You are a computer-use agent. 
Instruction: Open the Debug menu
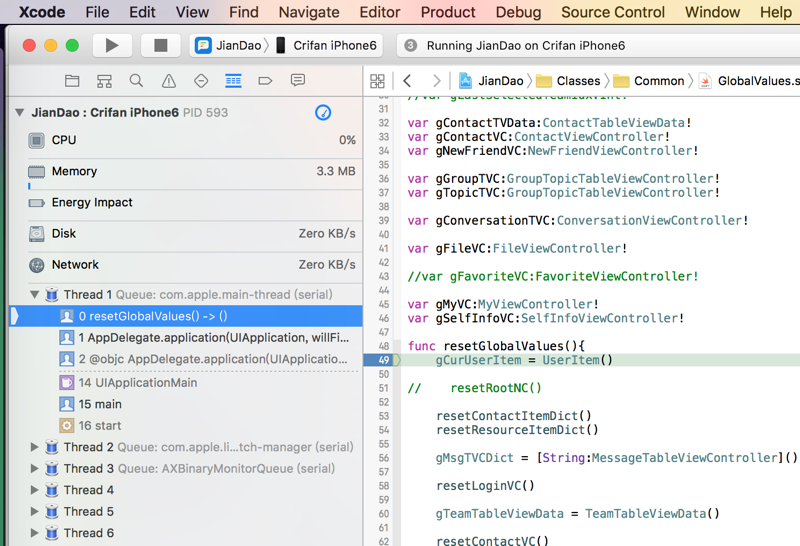click(518, 12)
